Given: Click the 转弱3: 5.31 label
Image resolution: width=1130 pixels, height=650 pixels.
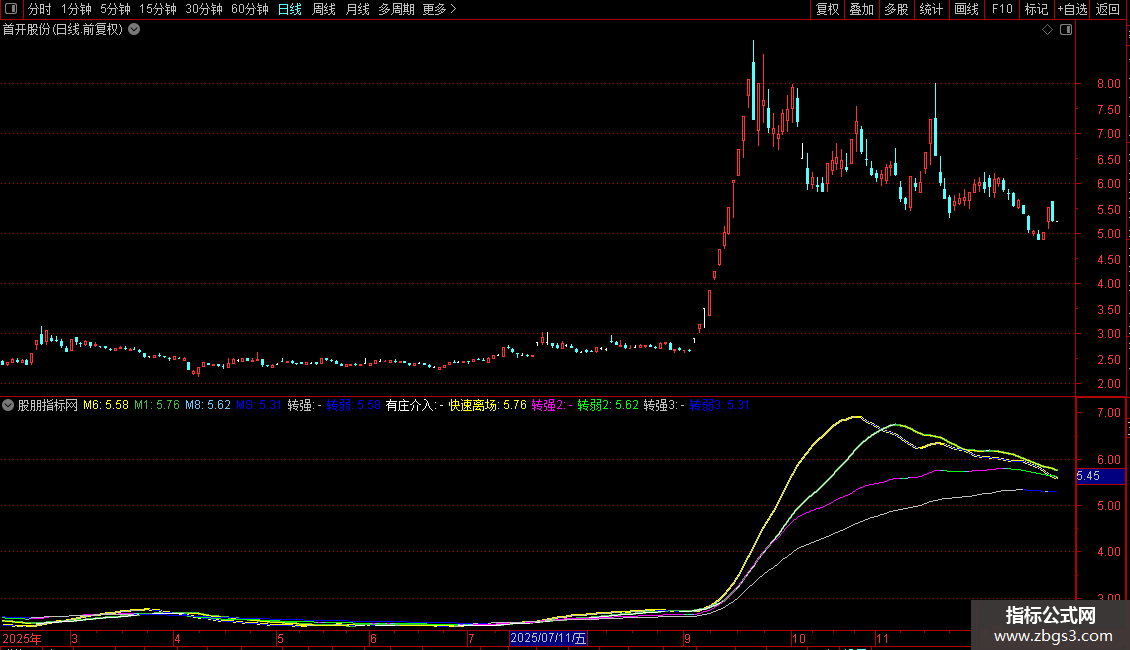Looking at the screenshot, I should tap(719, 405).
